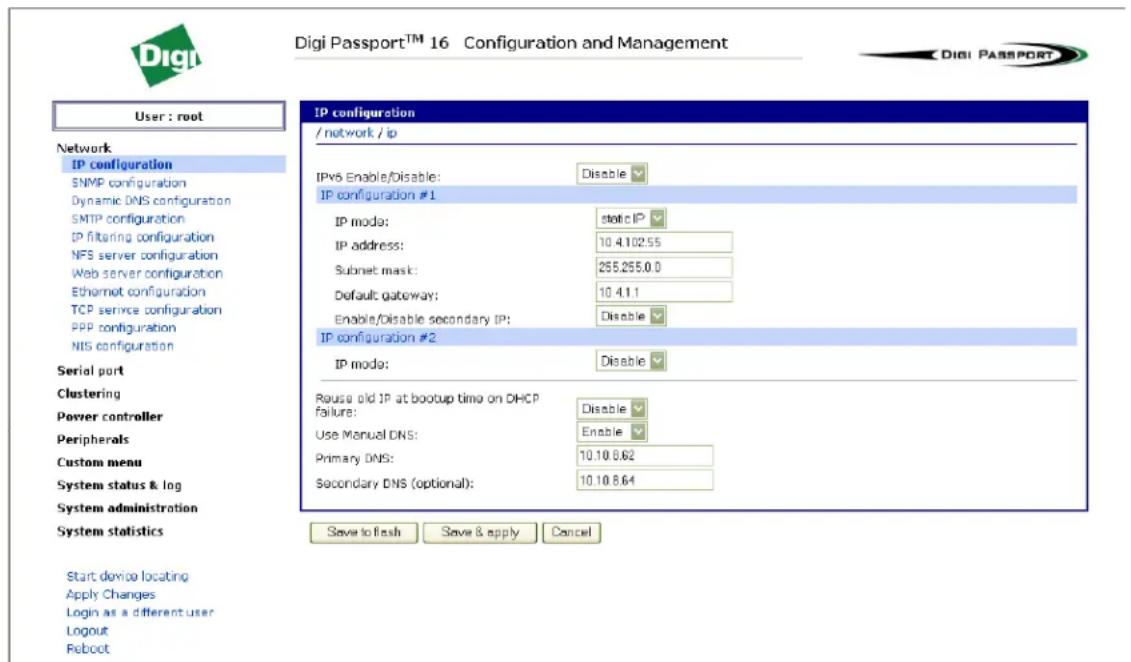Click the Default gateway input field
Screen dimensions: 1131x662
click(x=664, y=292)
